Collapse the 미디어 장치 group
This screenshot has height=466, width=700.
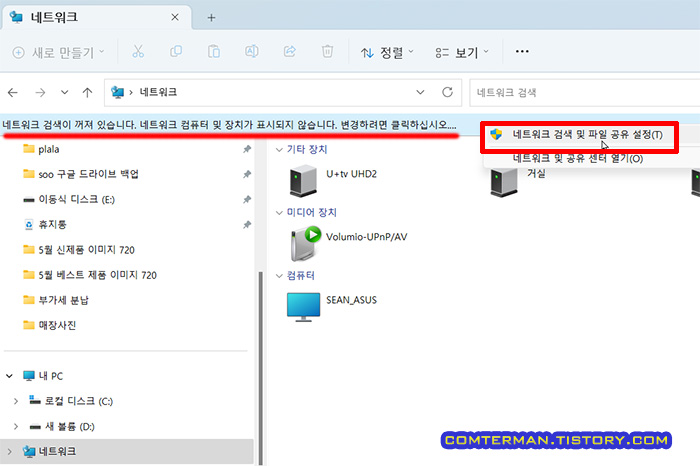coord(279,212)
